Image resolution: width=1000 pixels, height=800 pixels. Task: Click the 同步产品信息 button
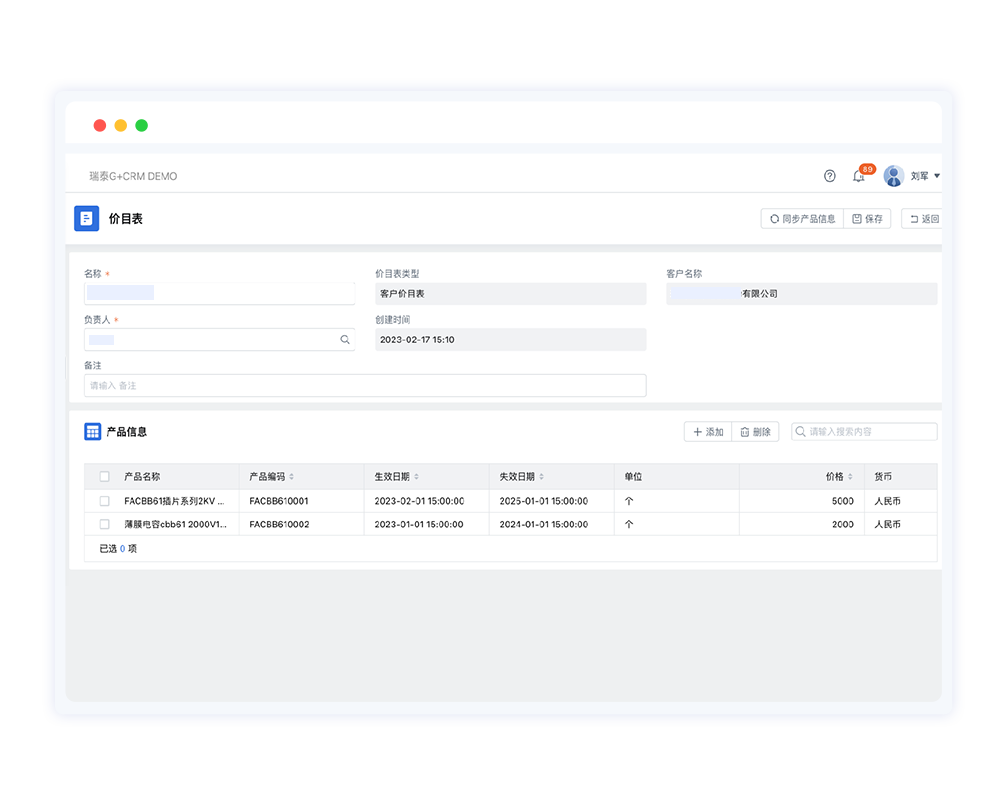click(x=802, y=219)
